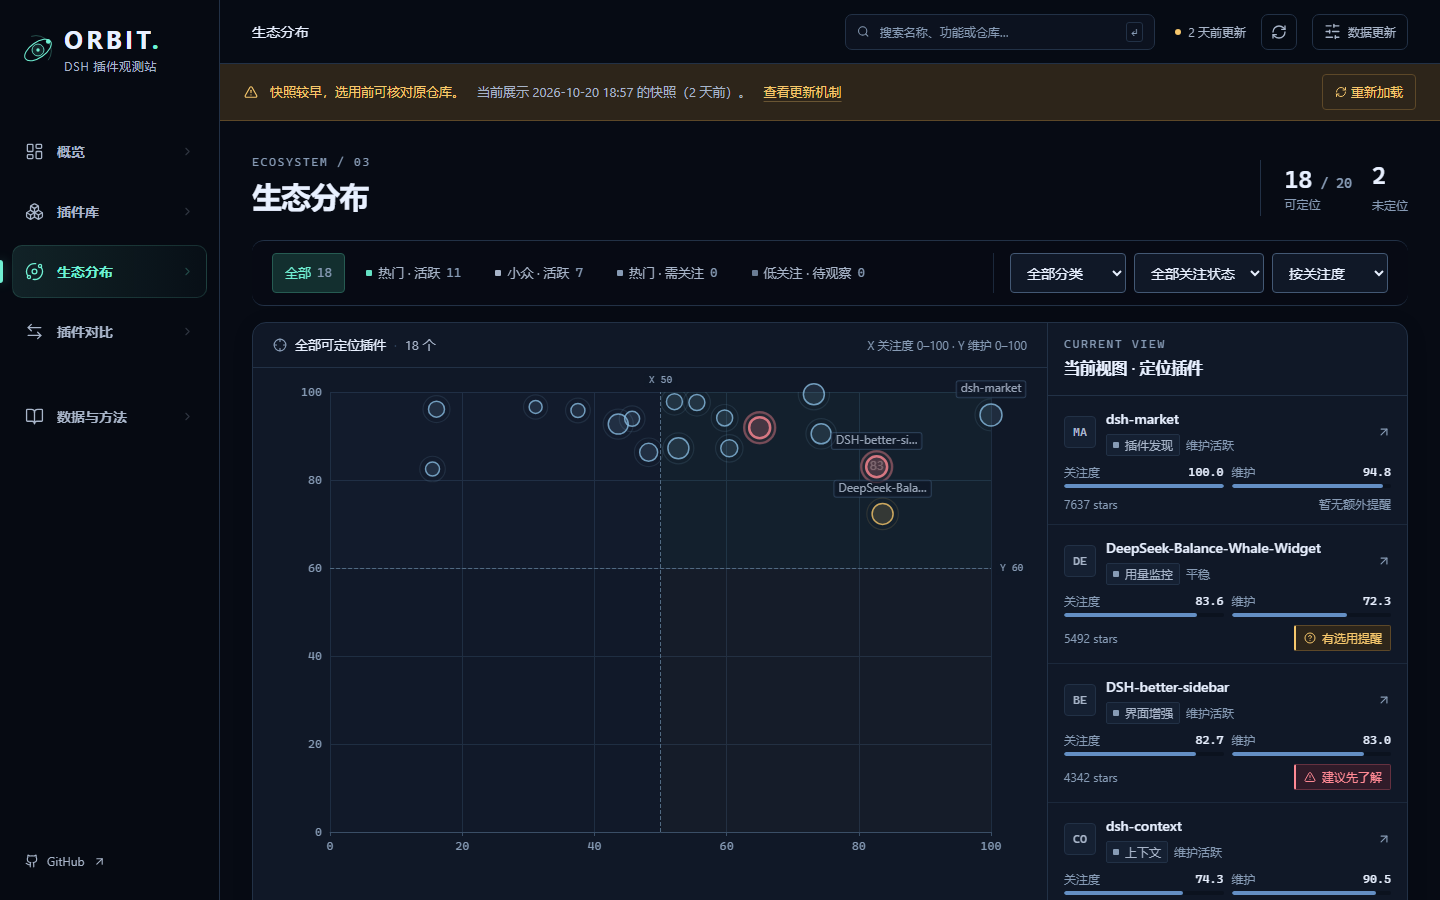
Task: Open DSH-better-sidebar external link arrow
Action: pos(1384,700)
